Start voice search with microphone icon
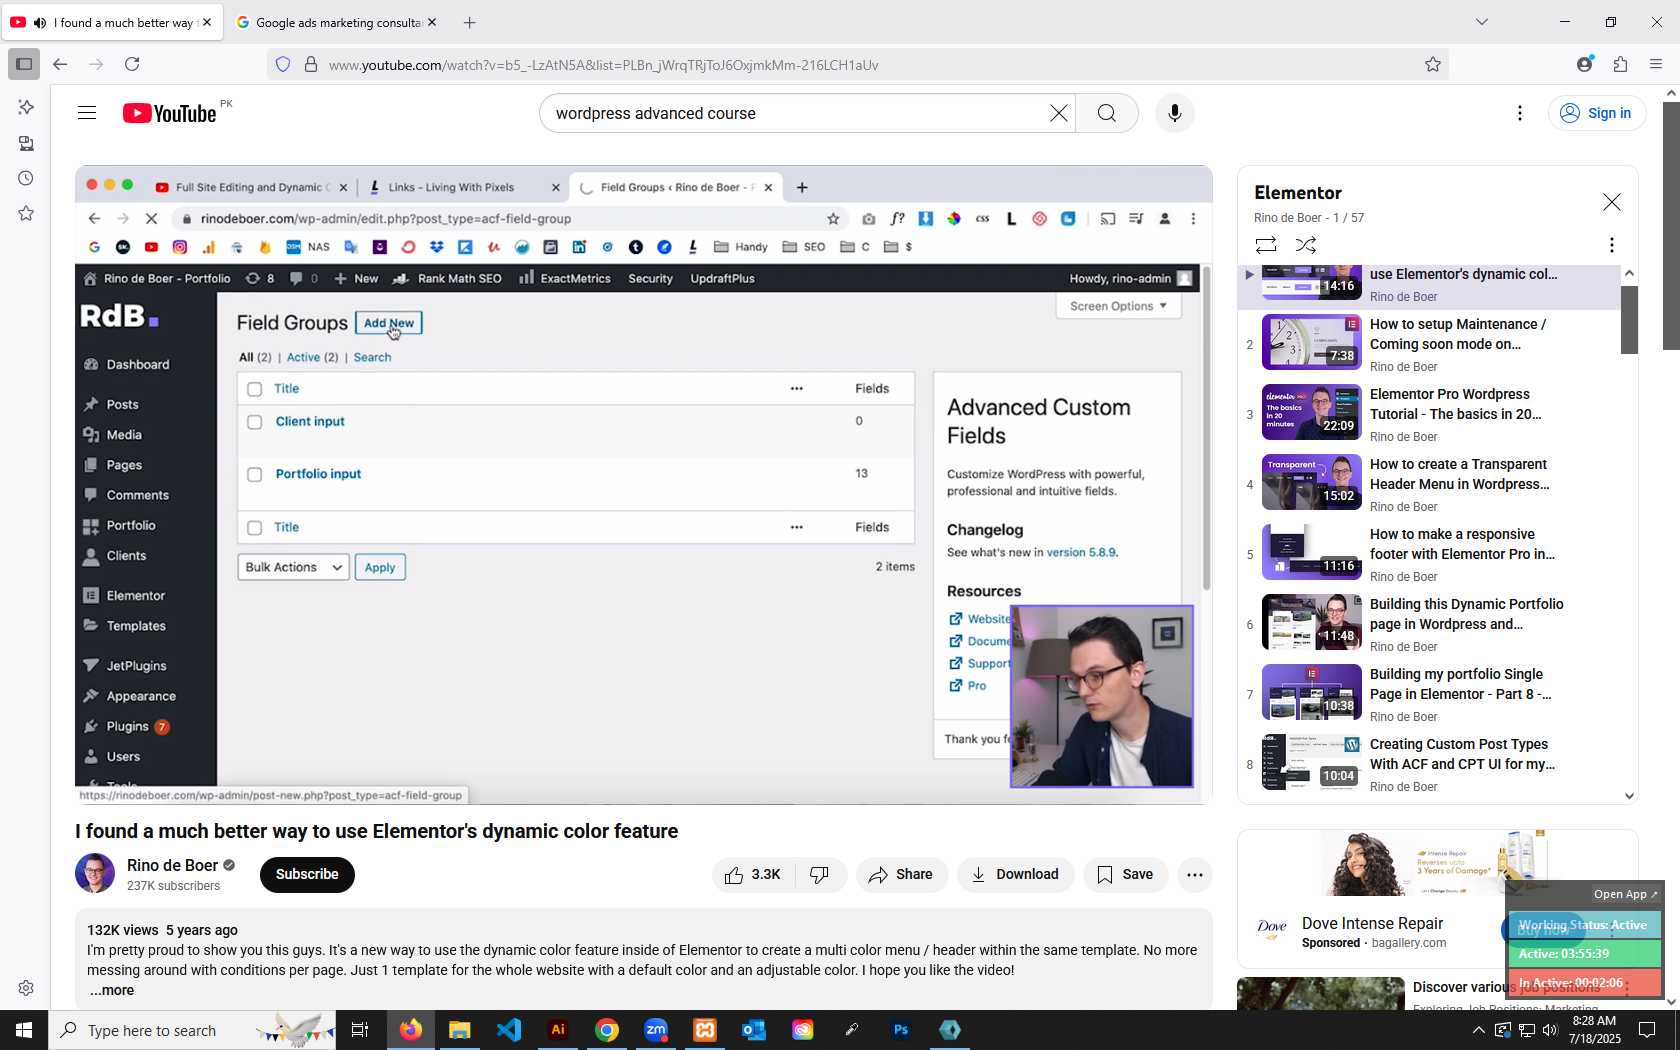 [1175, 113]
